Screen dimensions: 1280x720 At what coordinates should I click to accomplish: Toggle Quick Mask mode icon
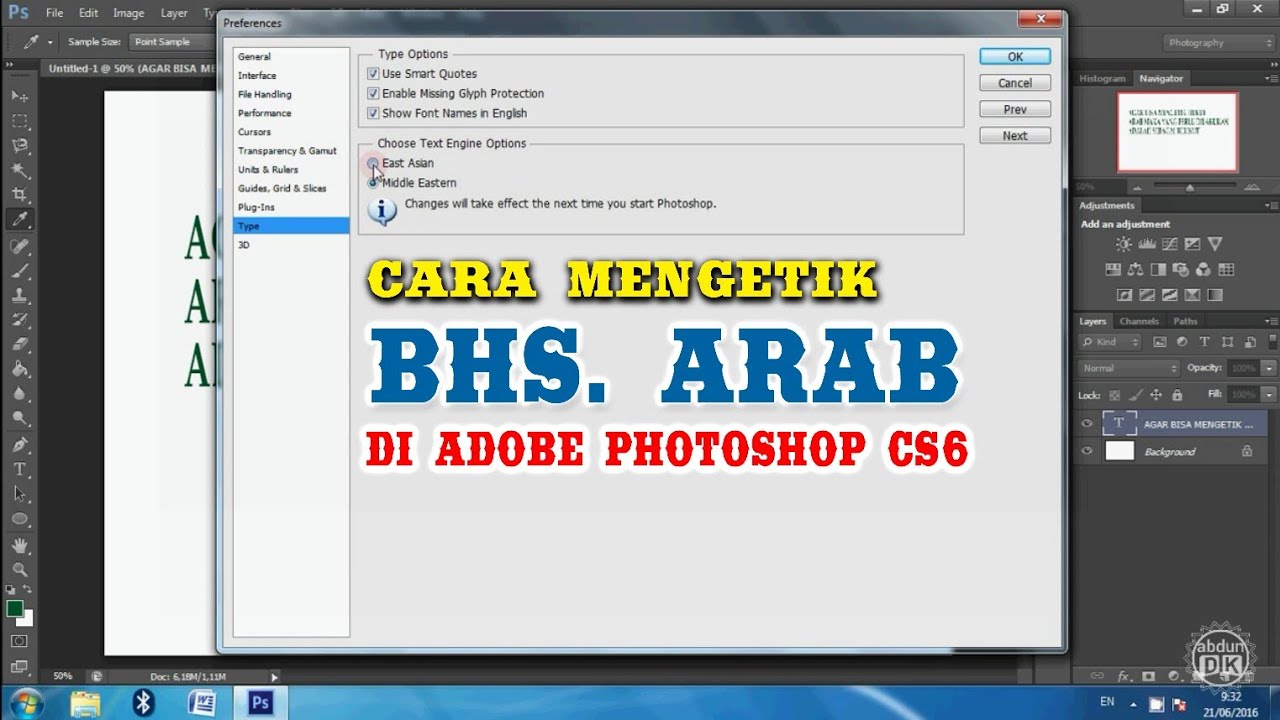click(x=19, y=641)
